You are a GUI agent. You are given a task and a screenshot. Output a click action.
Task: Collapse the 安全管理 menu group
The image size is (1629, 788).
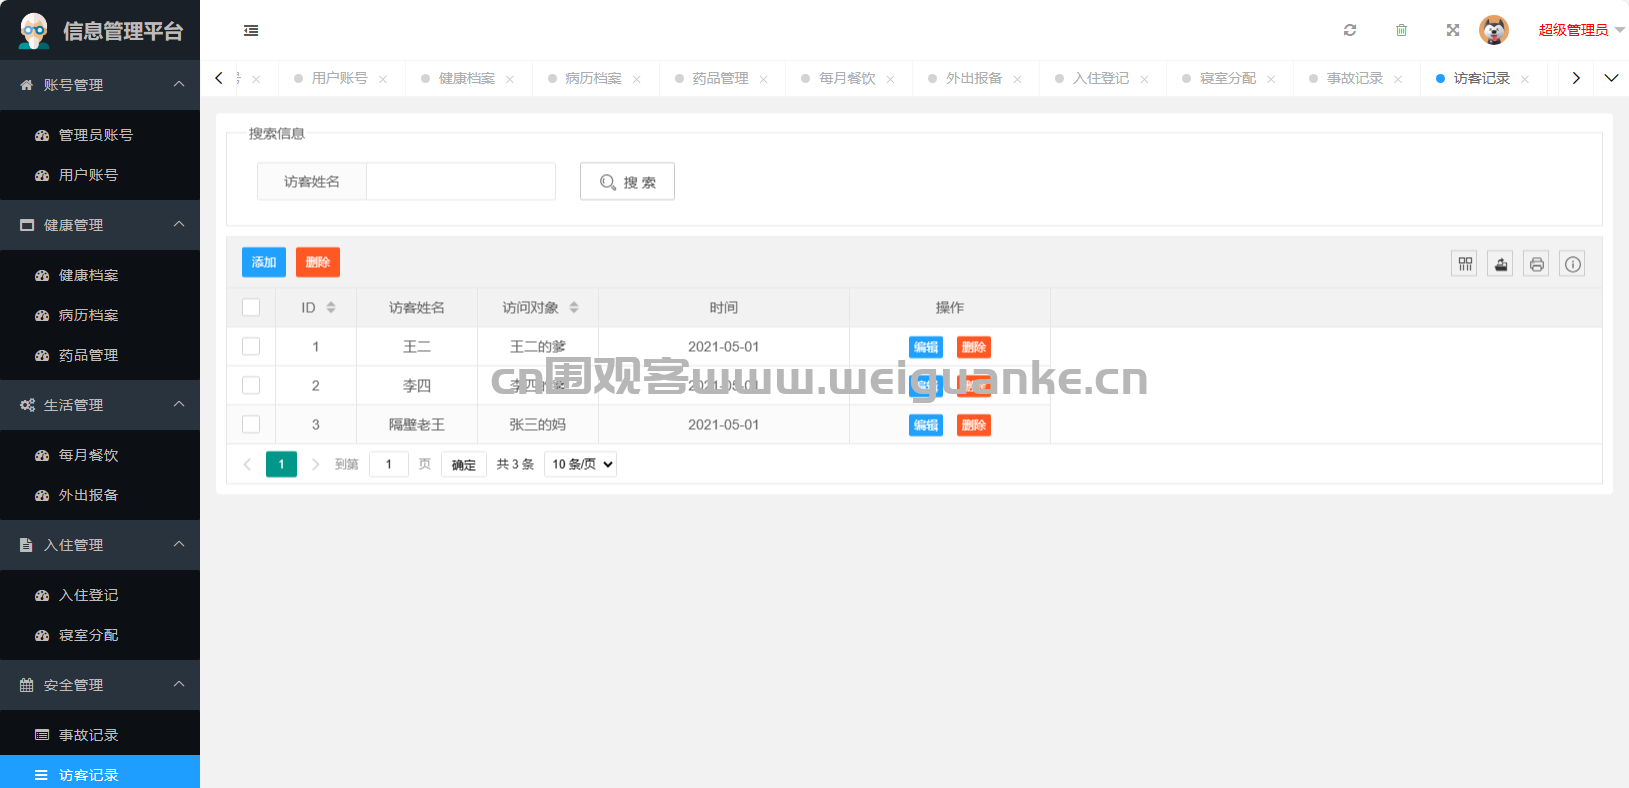[100, 685]
